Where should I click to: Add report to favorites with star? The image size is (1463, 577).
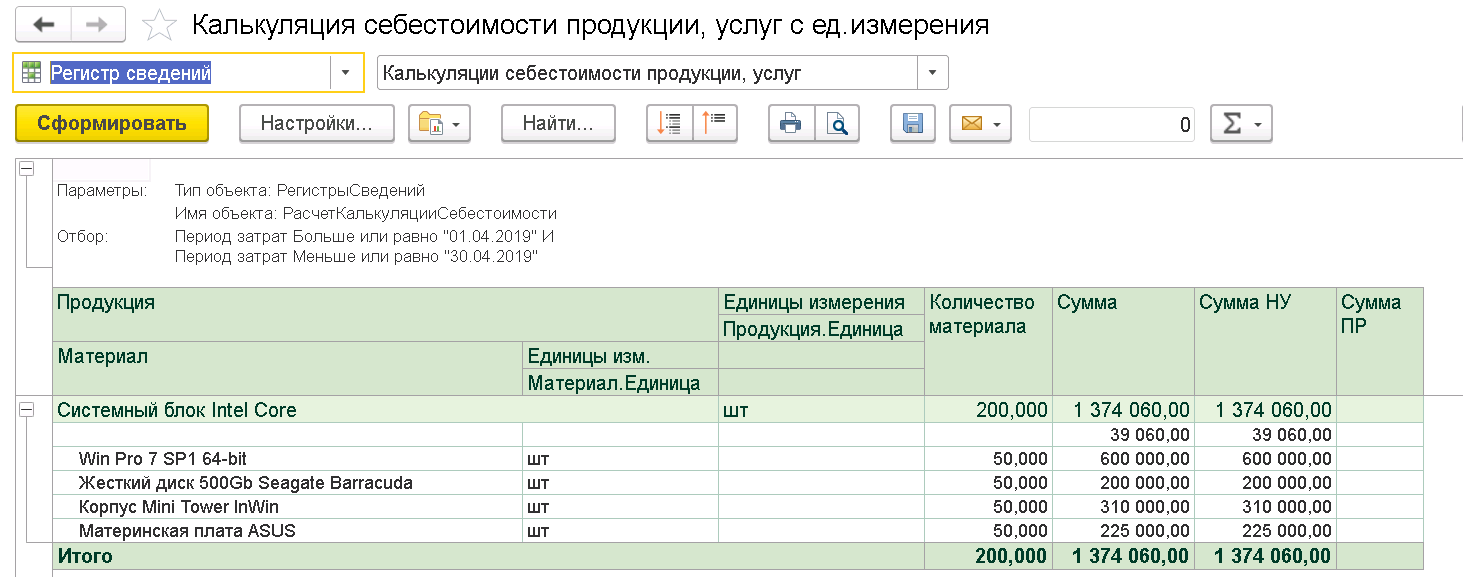(159, 24)
